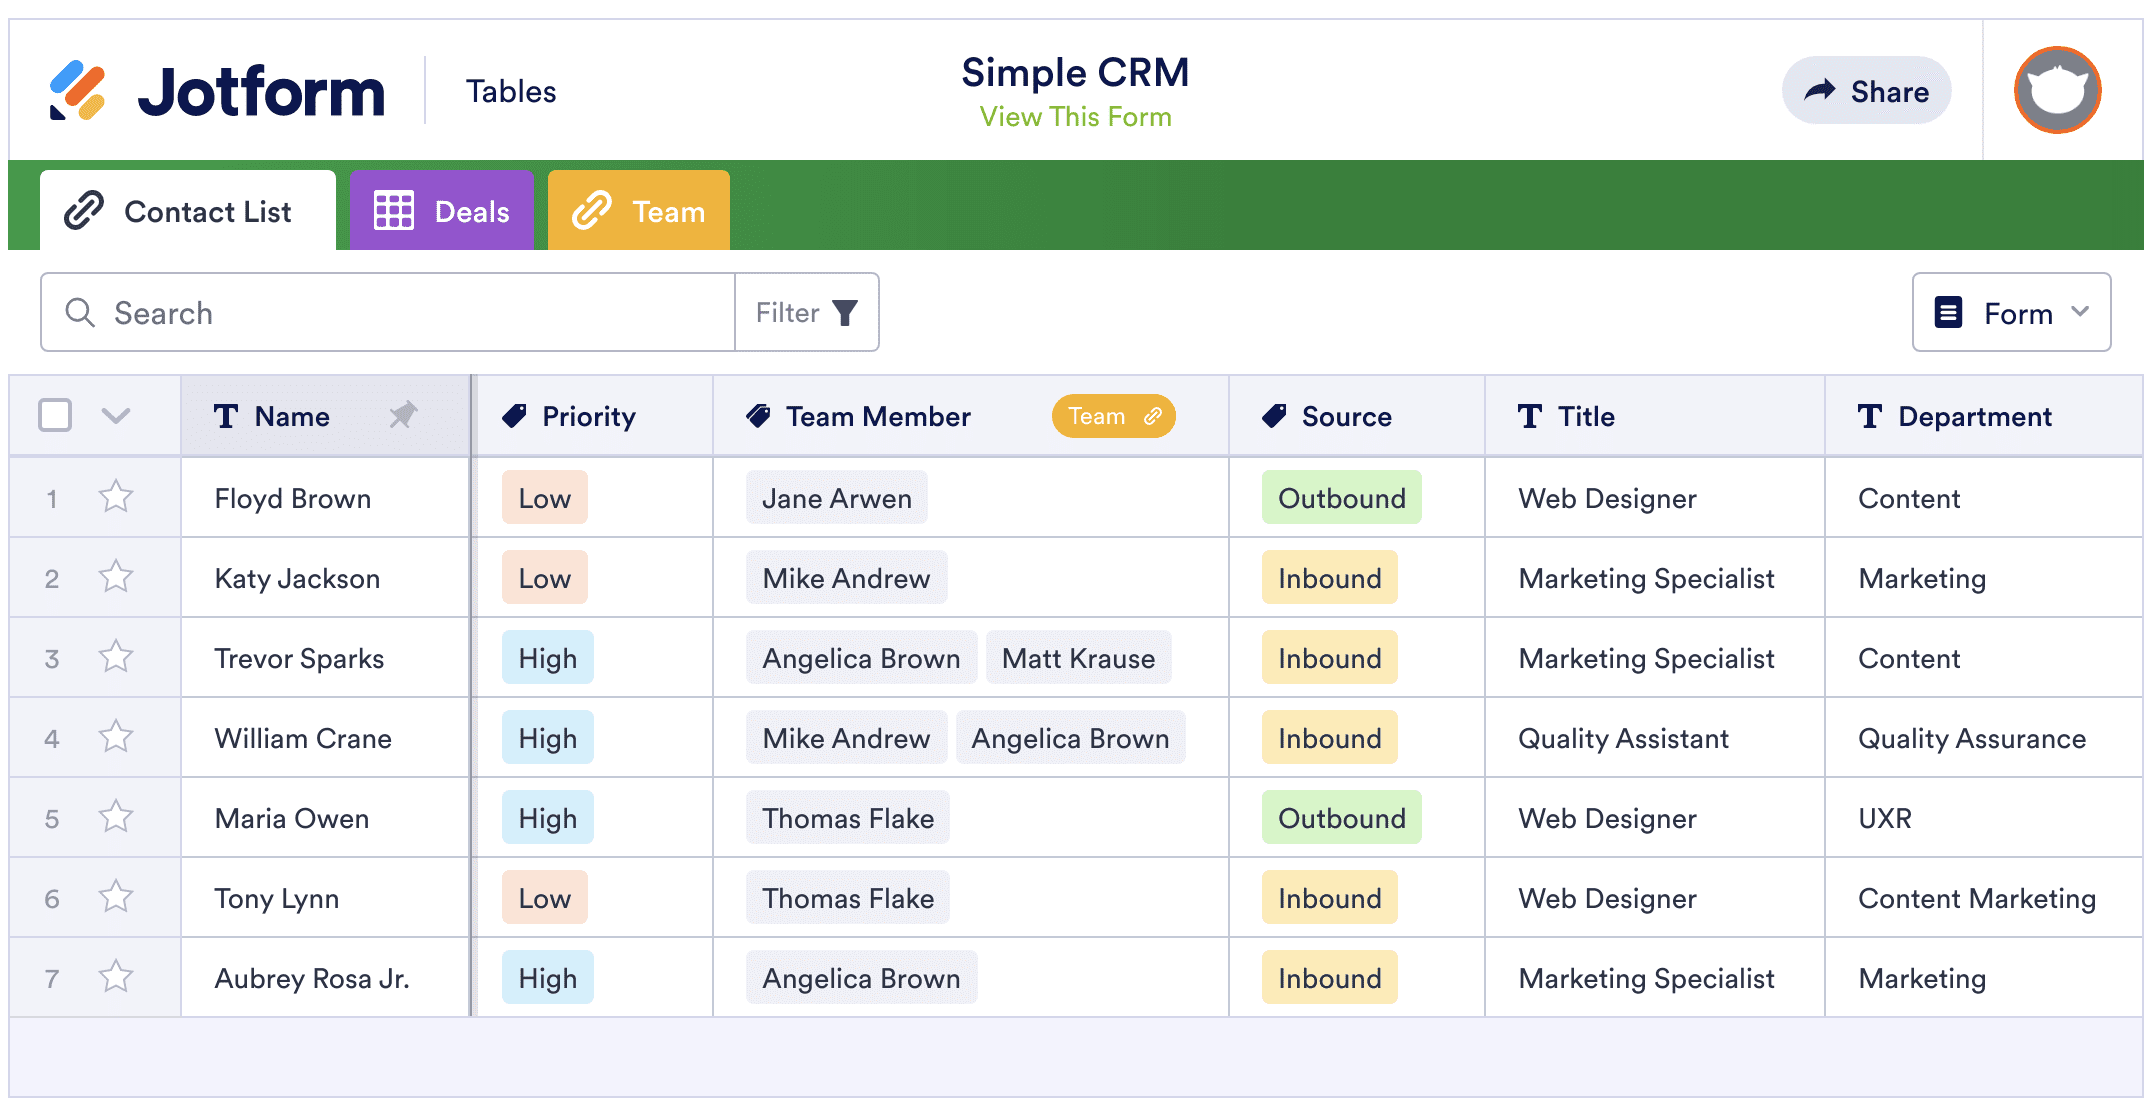Expand the chevron next to select-all checkbox
This screenshot has width=2156, height=1114.
[116, 416]
